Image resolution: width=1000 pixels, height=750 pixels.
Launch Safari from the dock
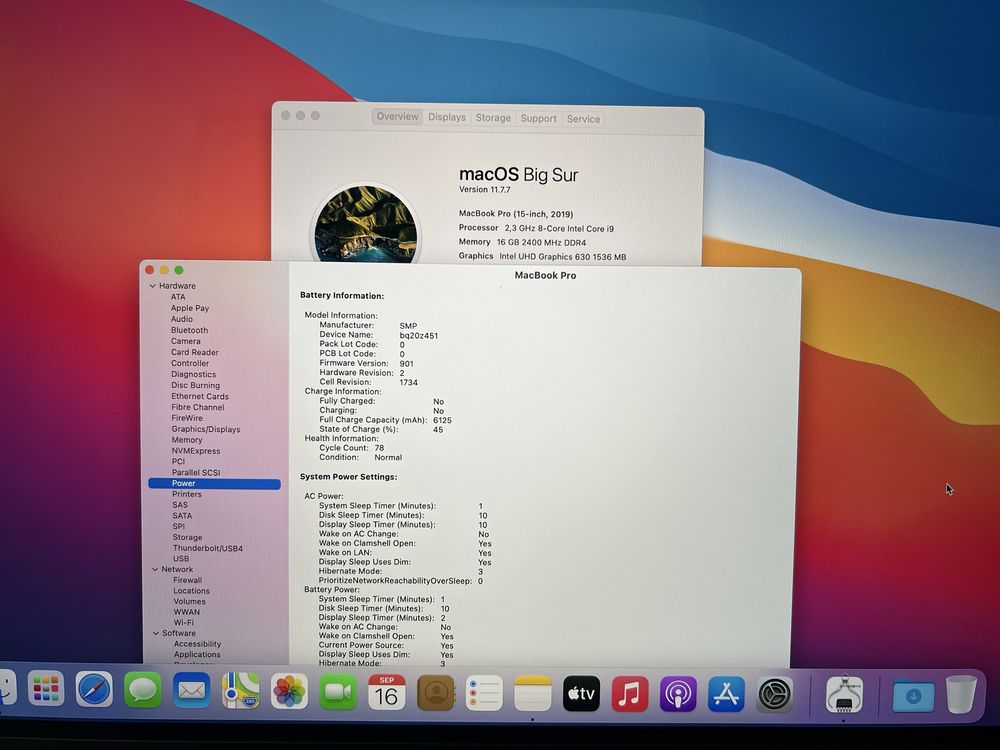(94, 689)
